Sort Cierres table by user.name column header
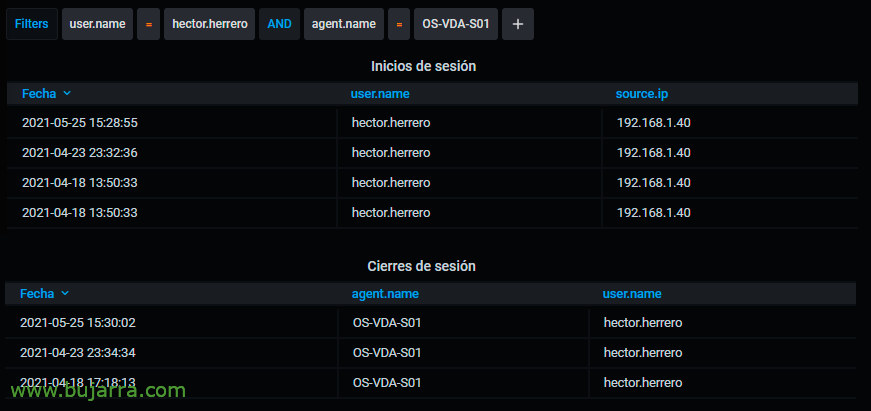 (632, 294)
